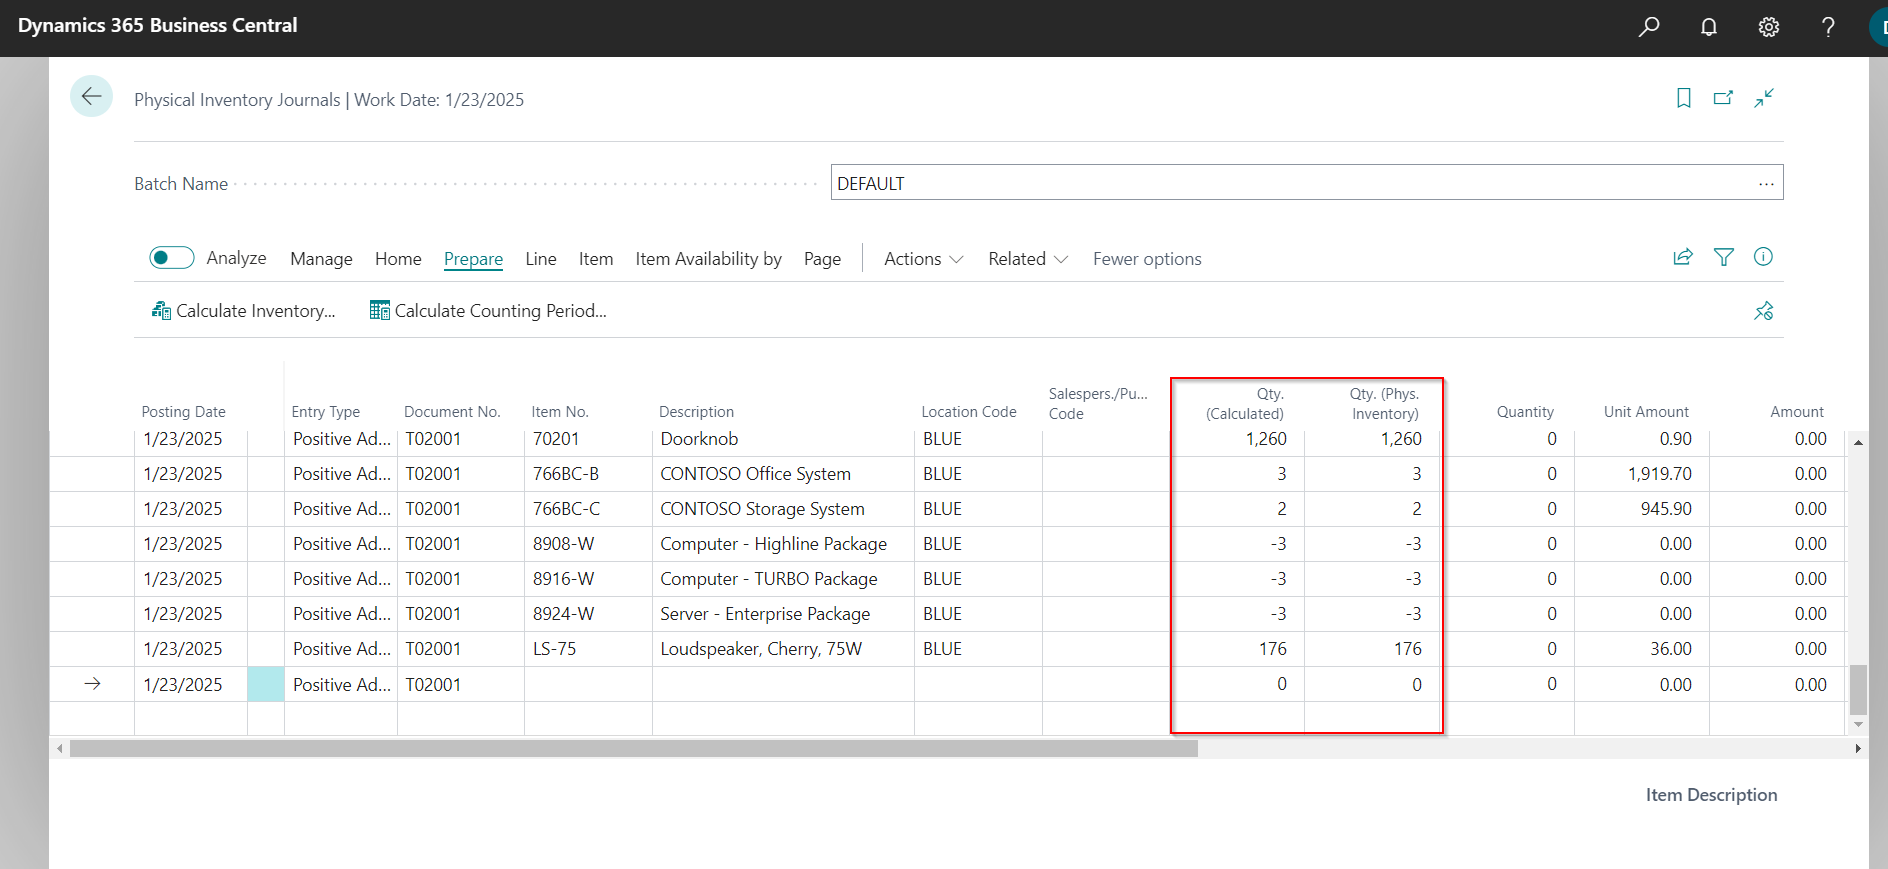This screenshot has height=869, width=1888.
Task: Open the Page menu
Action: point(822,259)
